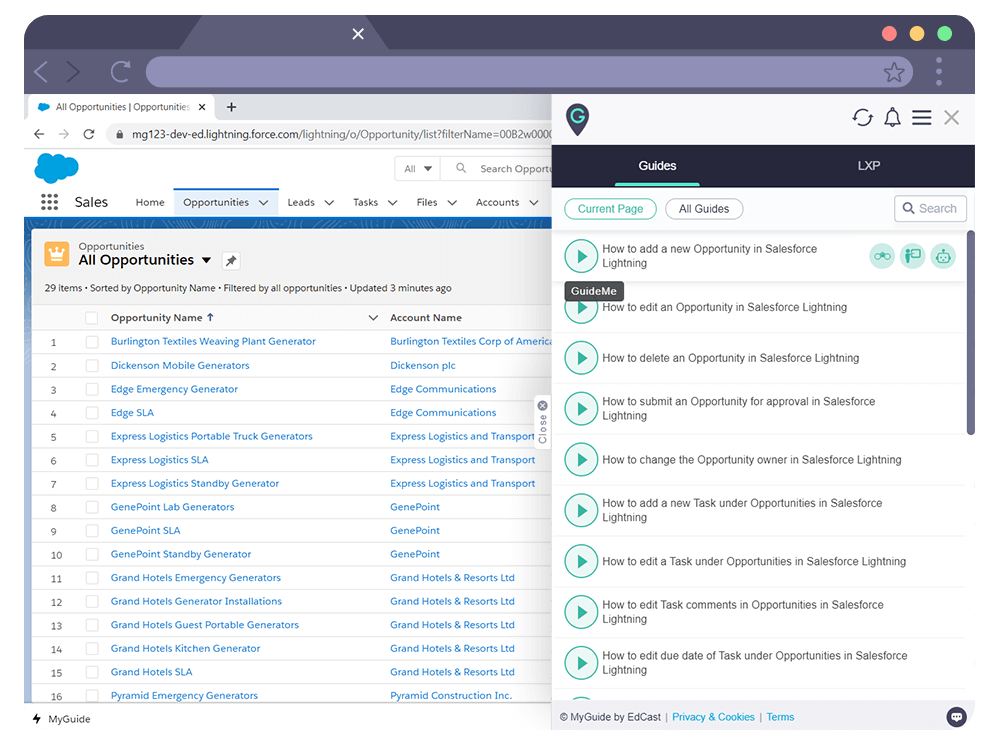Check the Edge Emergency Generator row
This screenshot has width=1000, height=756.
tap(92, 389)
